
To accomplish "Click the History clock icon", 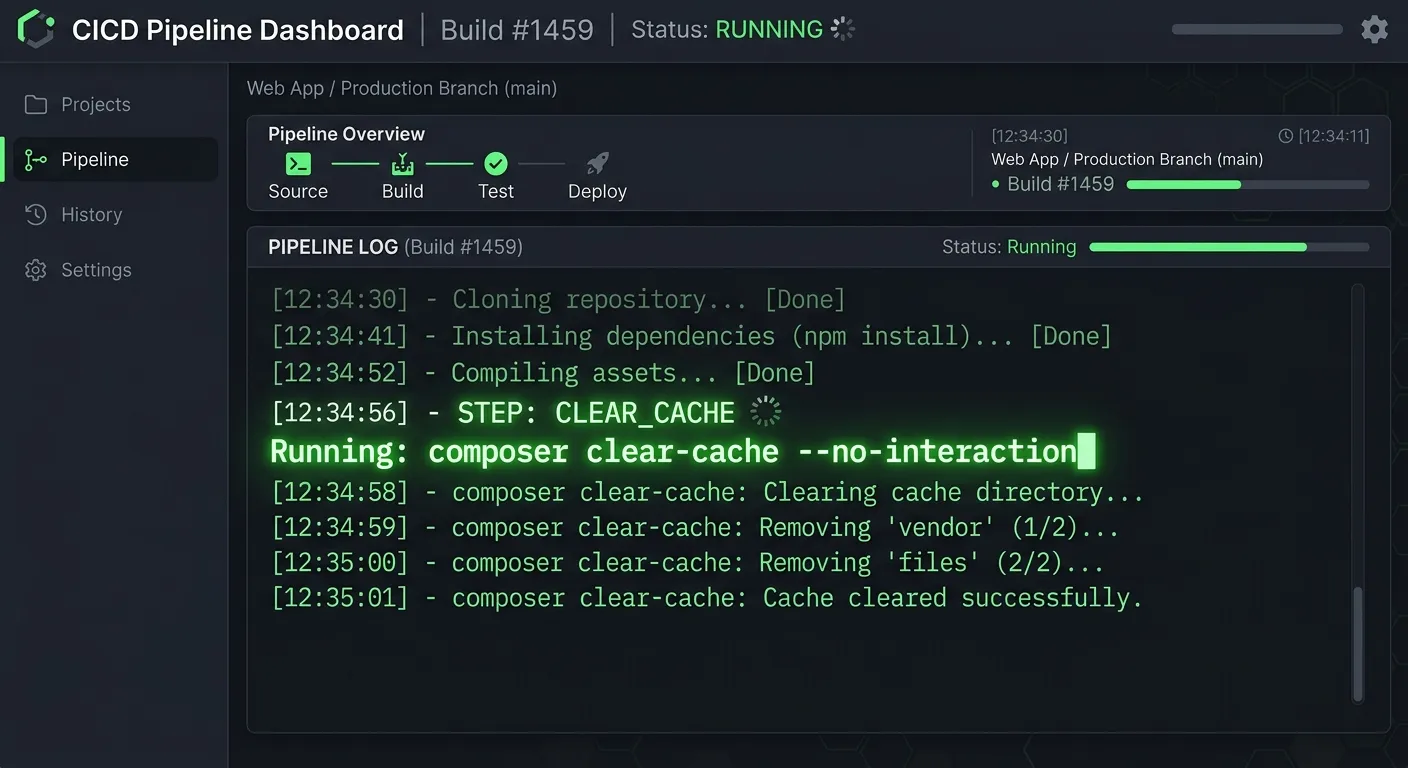I will tap(36, 215).
